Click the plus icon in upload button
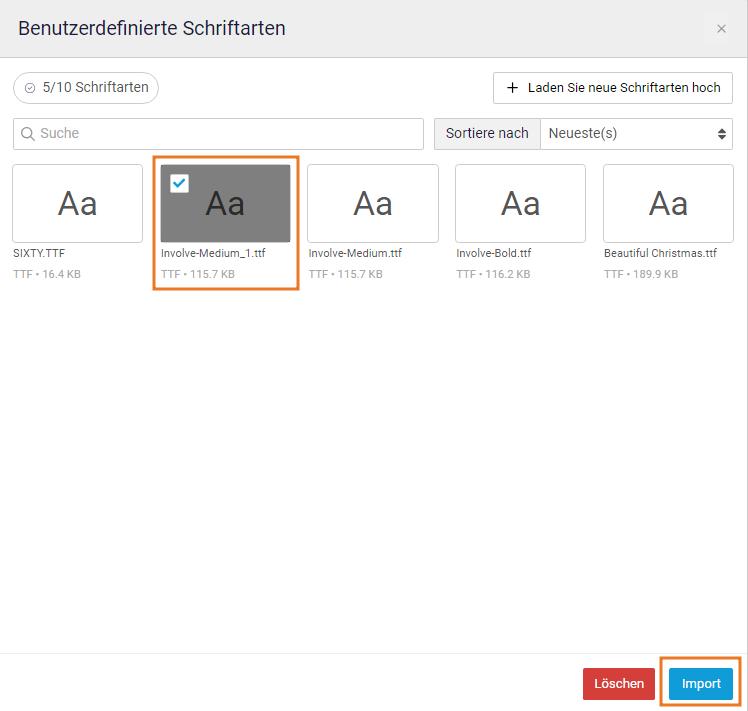 tap(512, 88)
